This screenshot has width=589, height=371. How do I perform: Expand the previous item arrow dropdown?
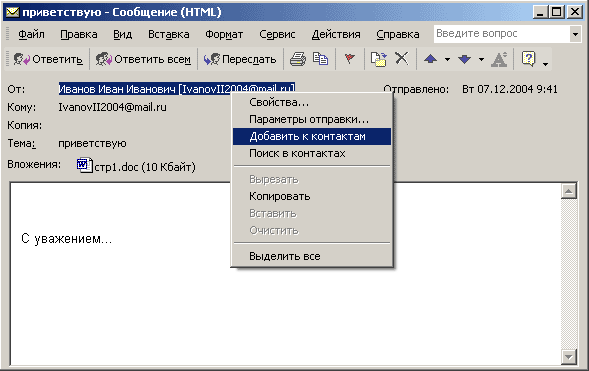447,59
